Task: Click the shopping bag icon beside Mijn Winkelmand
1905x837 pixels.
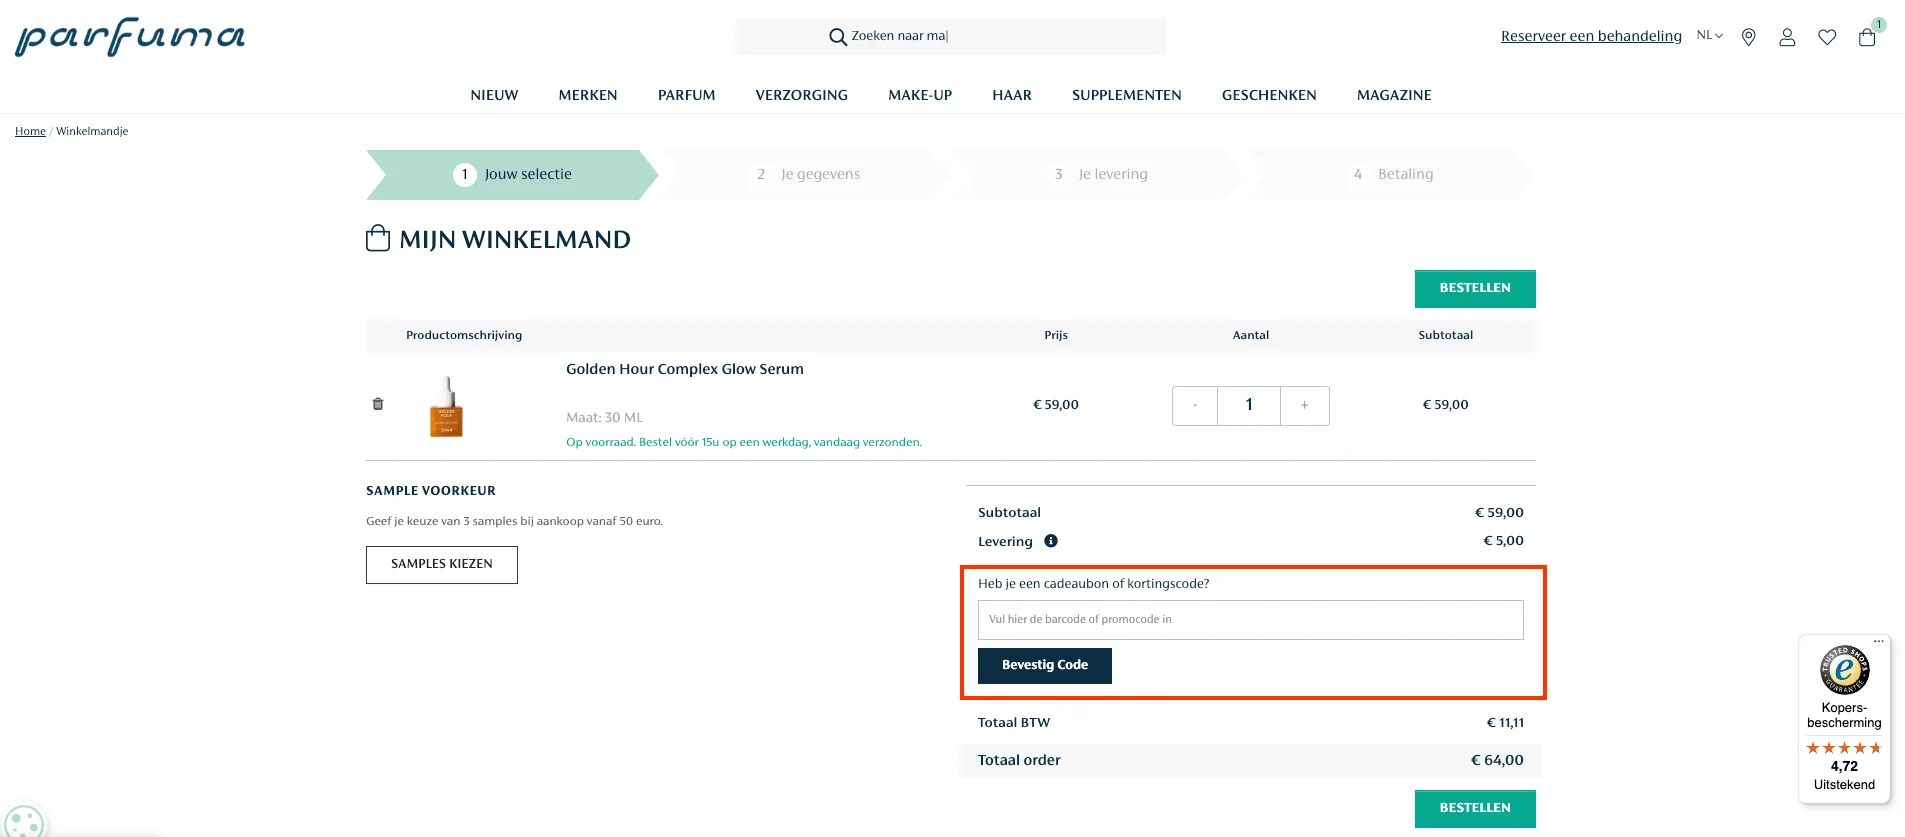Action: pos(378,238)
